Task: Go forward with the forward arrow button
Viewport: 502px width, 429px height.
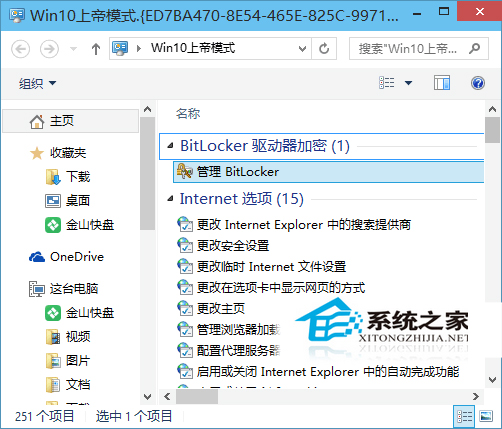Action: pos(49,49)
